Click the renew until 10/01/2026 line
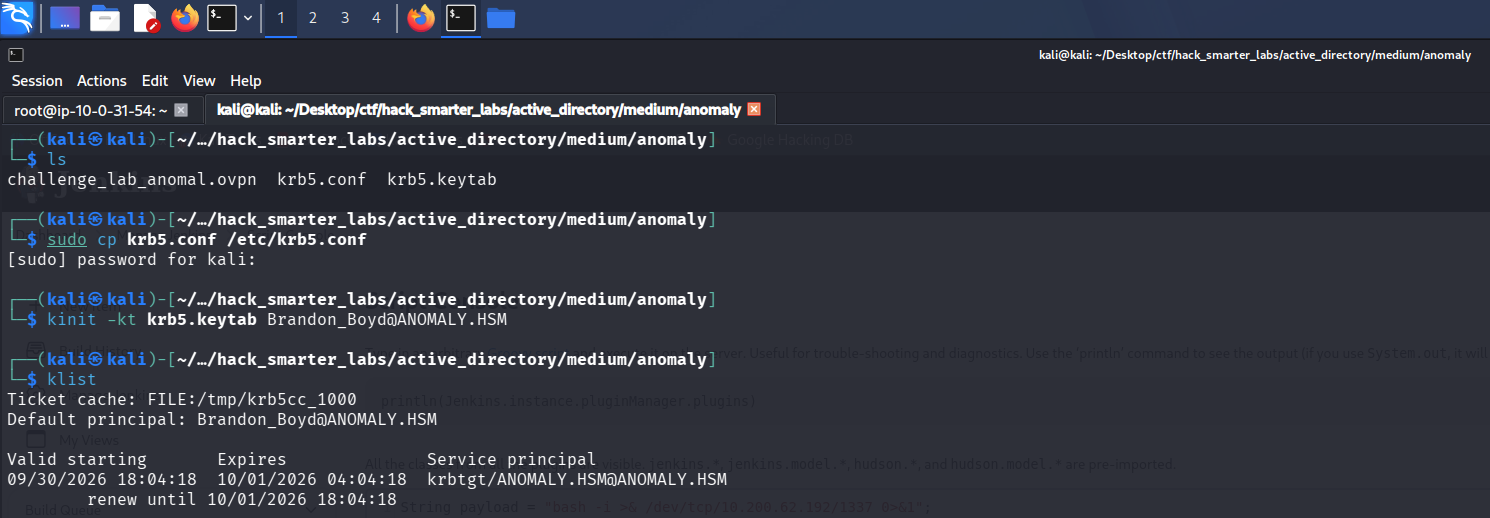 point(242,500)
